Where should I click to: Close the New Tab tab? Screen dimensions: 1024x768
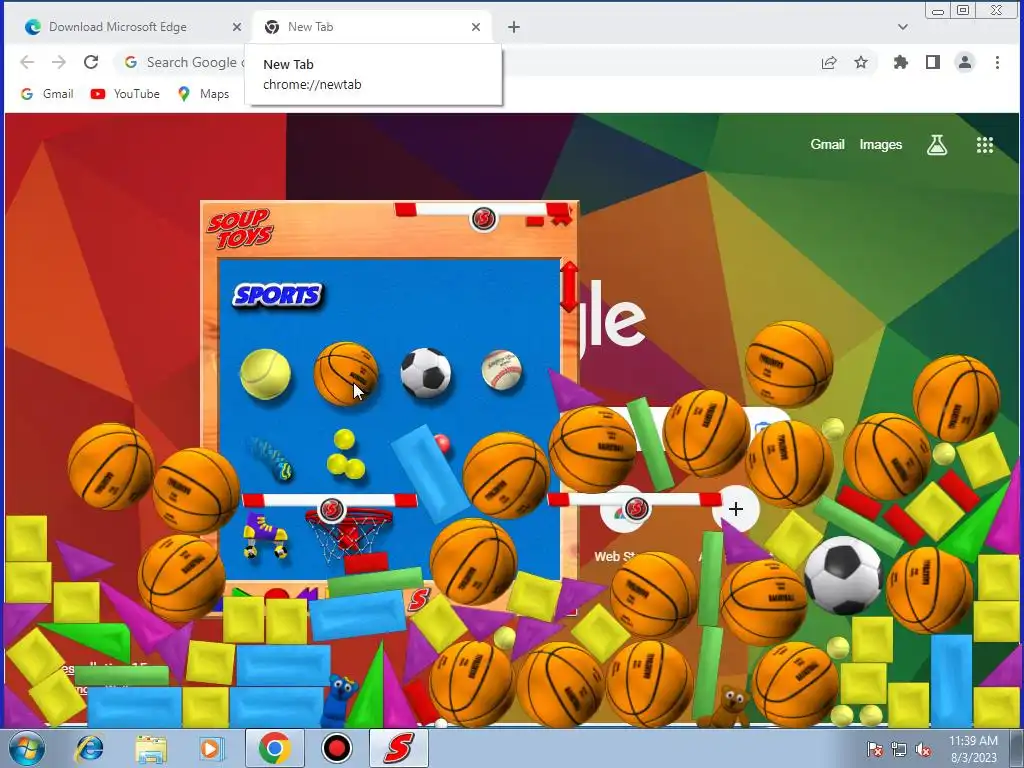click(x=475, y=27)
